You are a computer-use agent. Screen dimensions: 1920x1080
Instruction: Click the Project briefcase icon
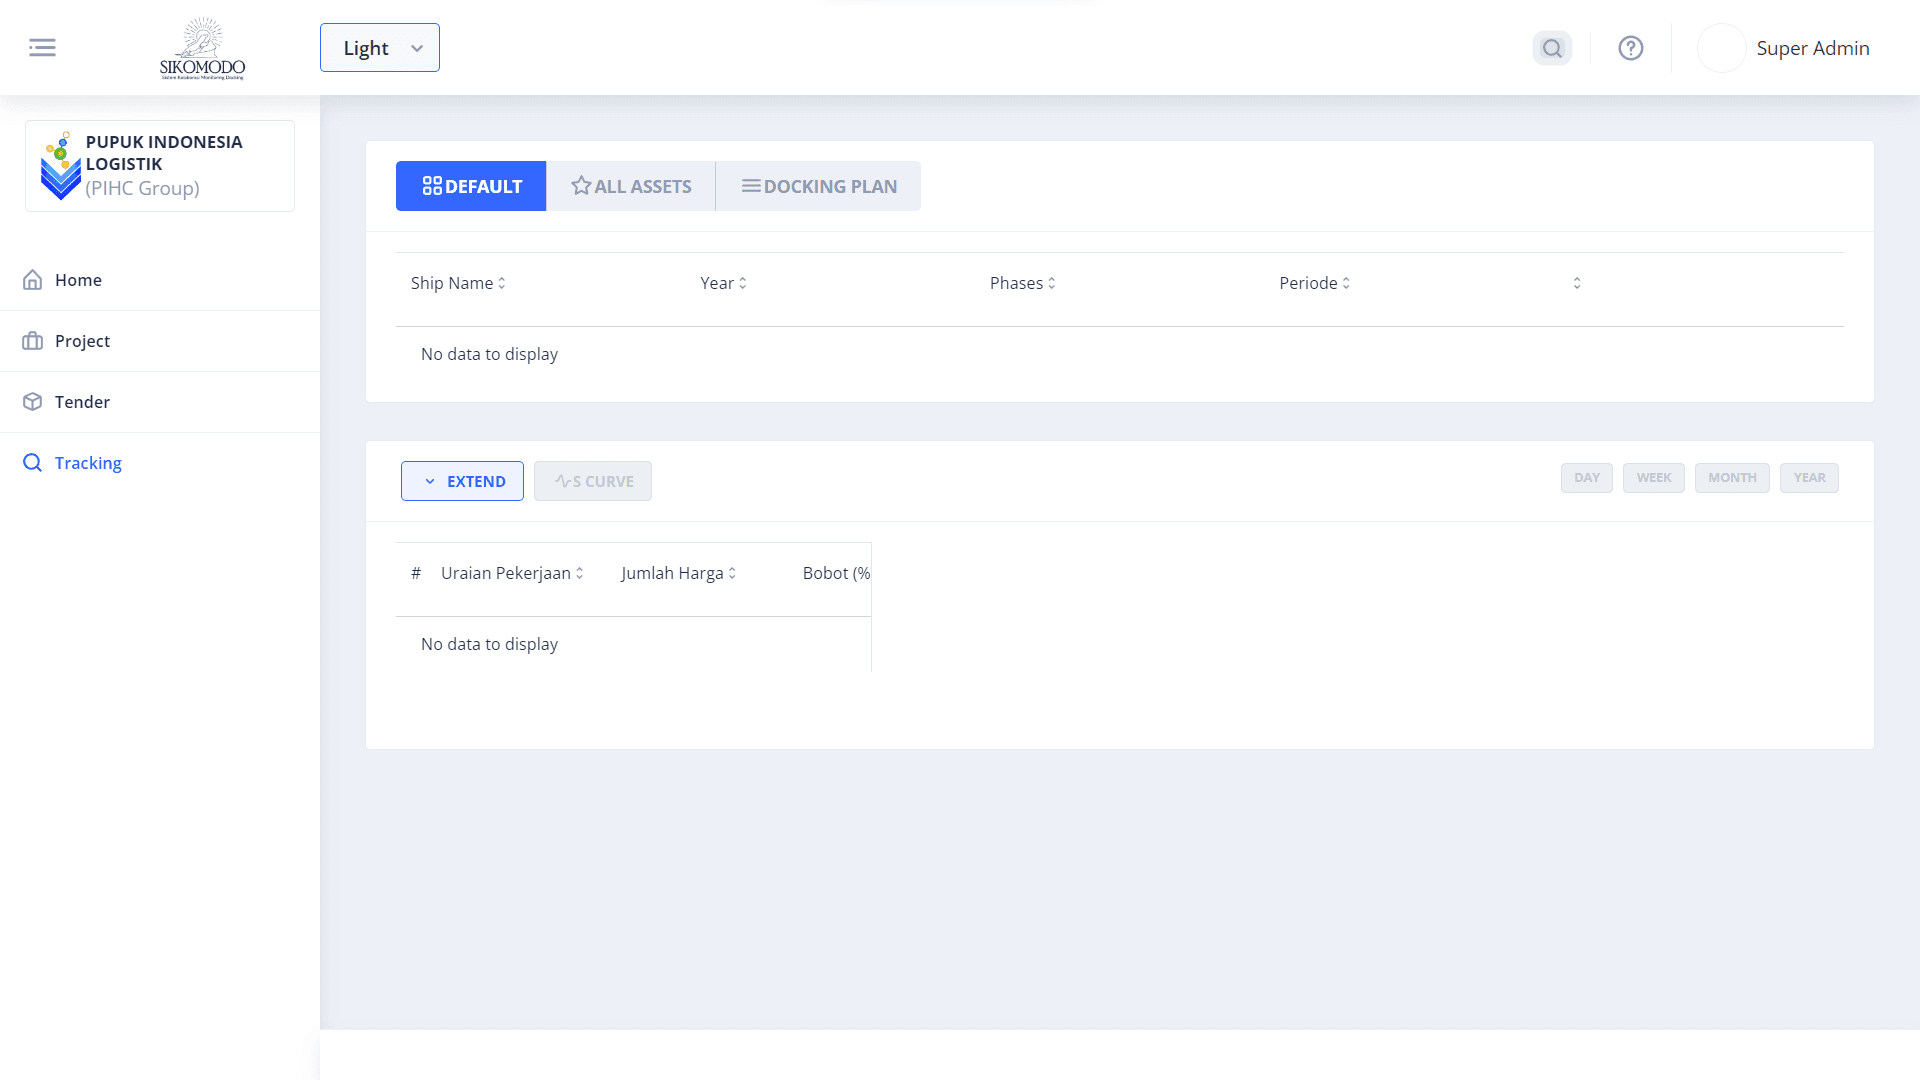click(x=33, y=341)
